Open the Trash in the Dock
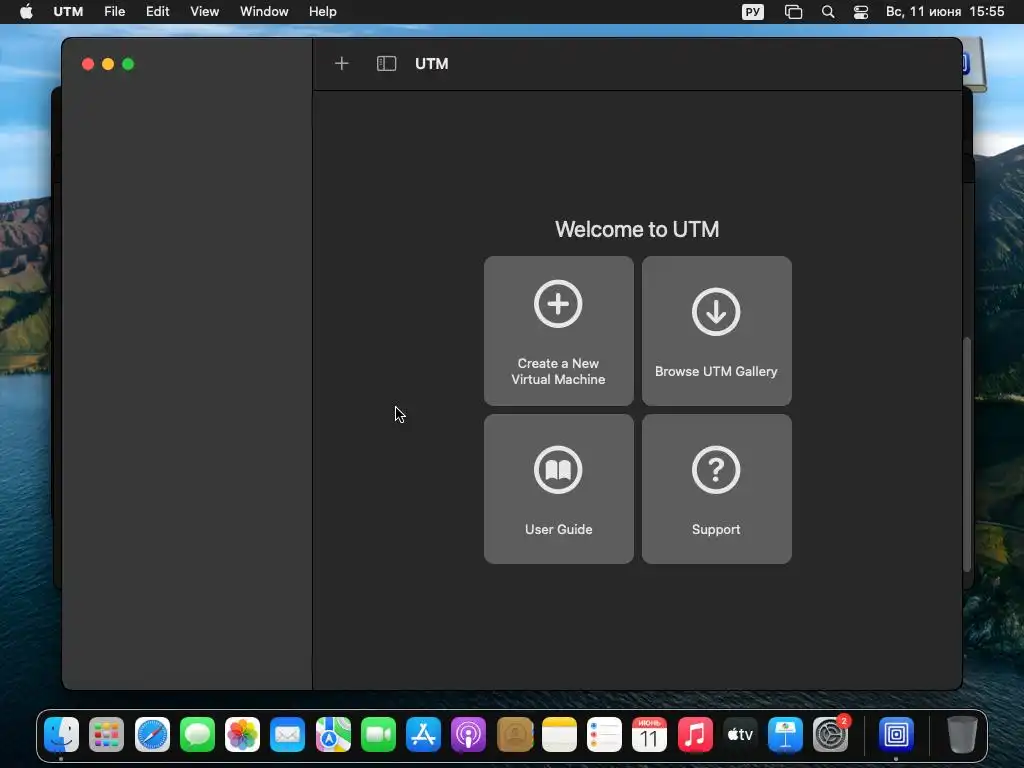Viewport: 1024px width, 768px height. coord(962,734)
